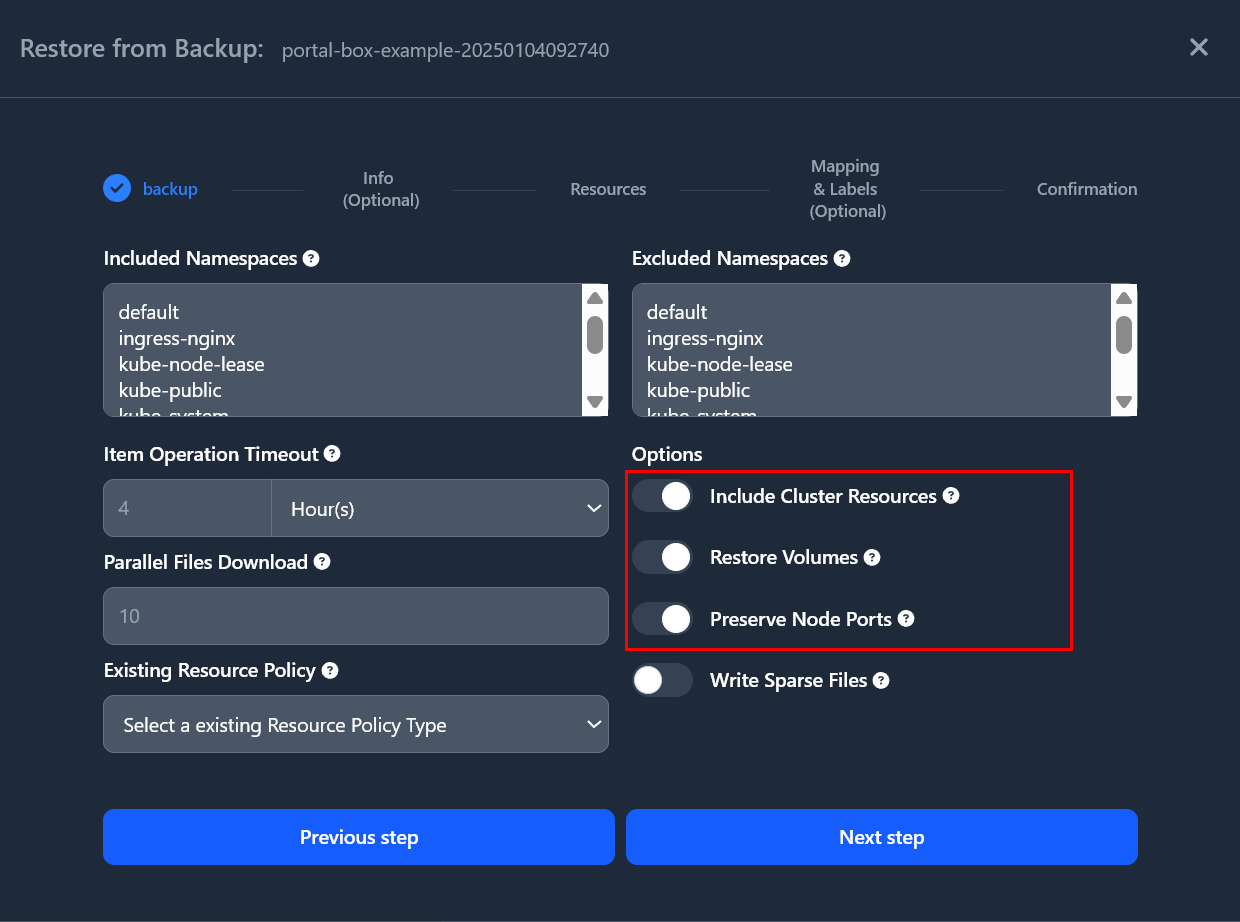Click Excluded Namespaces scrollbar thumb
Image resolution: width=1240 pixels, height=922 pixels.
pos(1124,335)
